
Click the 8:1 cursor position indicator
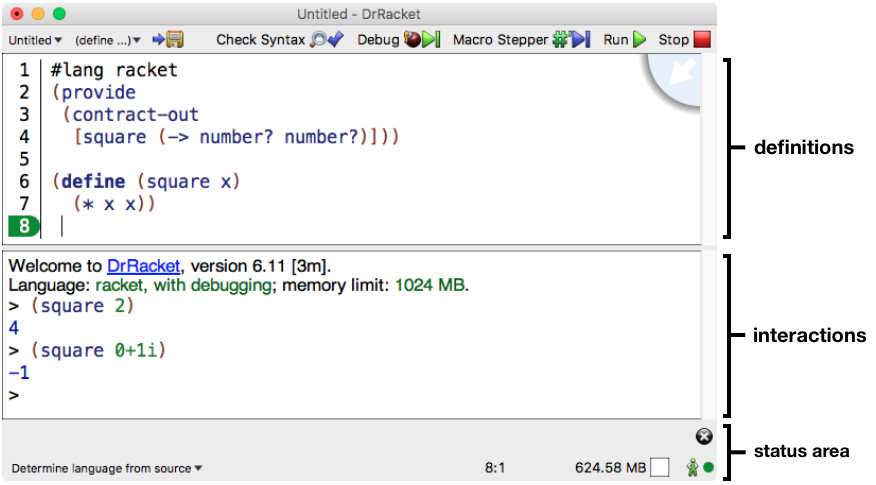click(494, 468)
